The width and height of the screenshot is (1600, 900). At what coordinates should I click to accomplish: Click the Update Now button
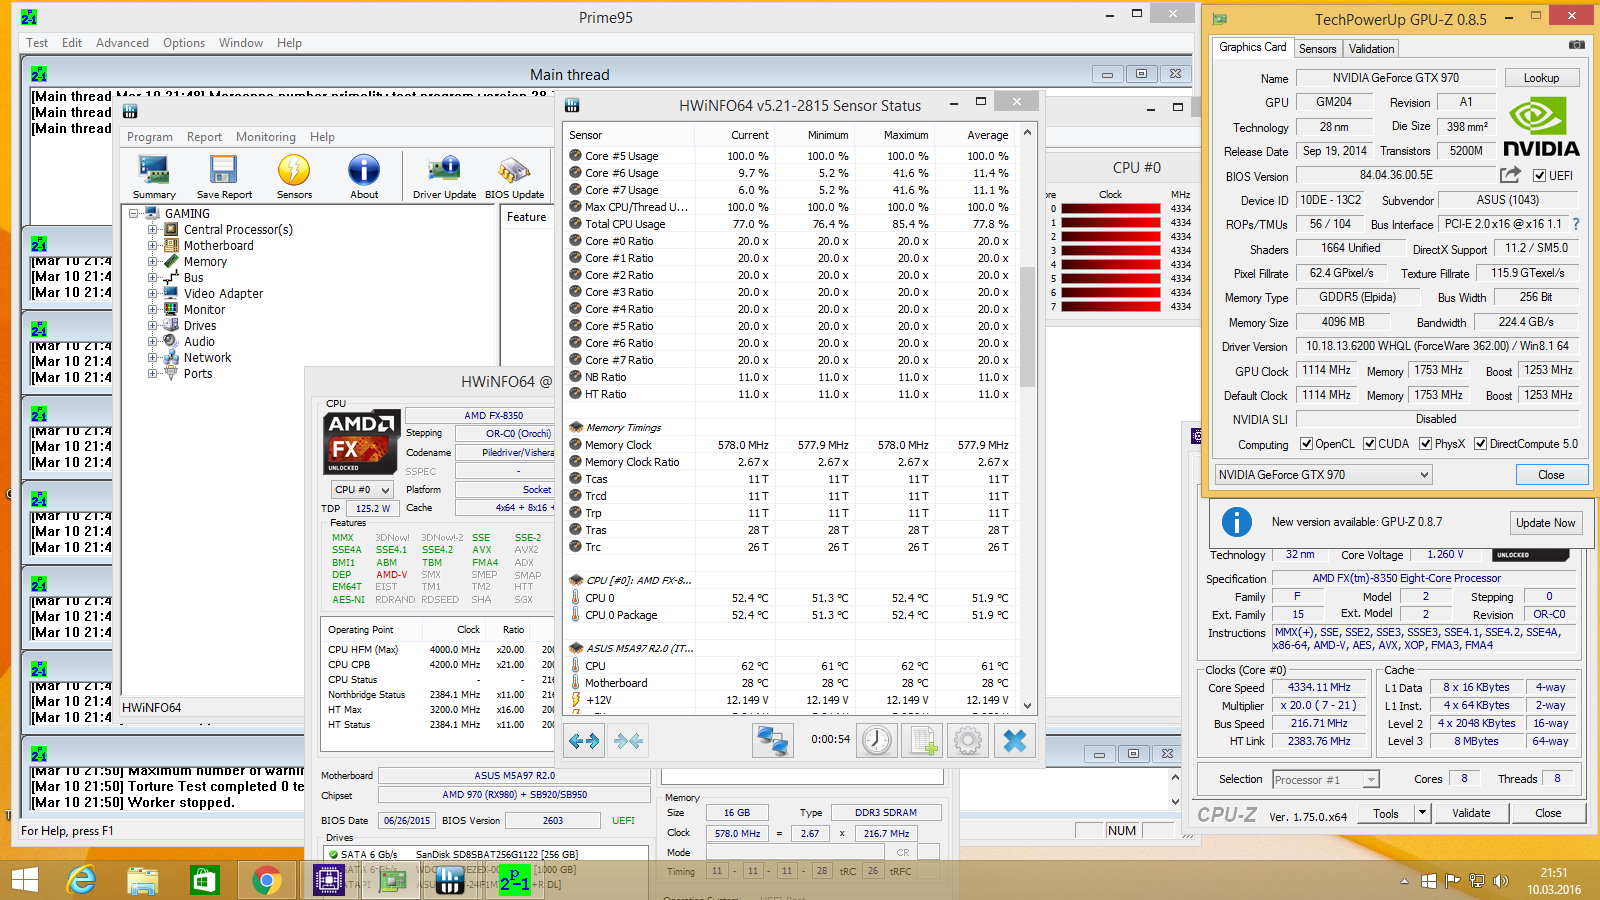[1545, 523]
